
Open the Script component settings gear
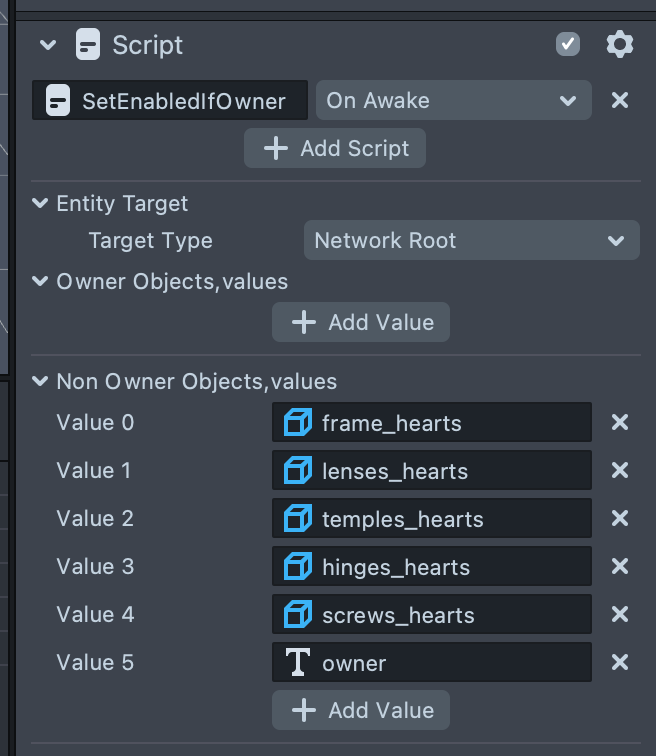click(620, 44)
